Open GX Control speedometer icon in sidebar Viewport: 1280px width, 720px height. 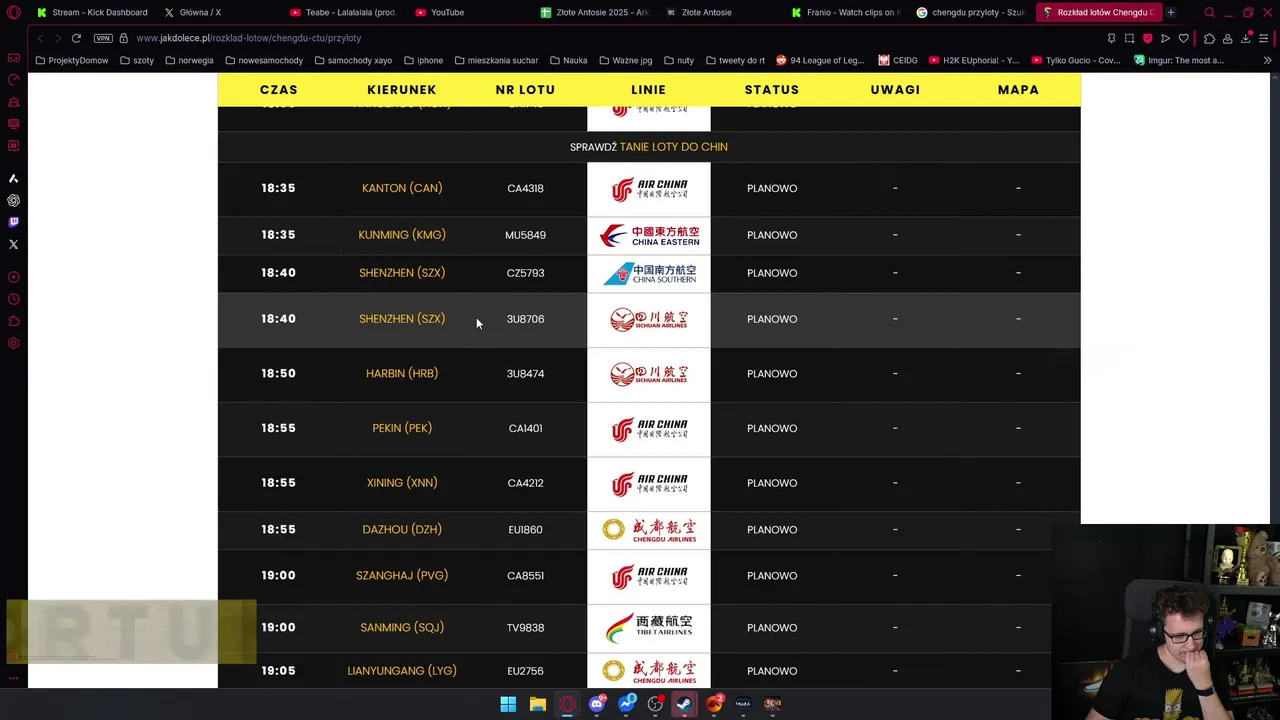(14, 80)
